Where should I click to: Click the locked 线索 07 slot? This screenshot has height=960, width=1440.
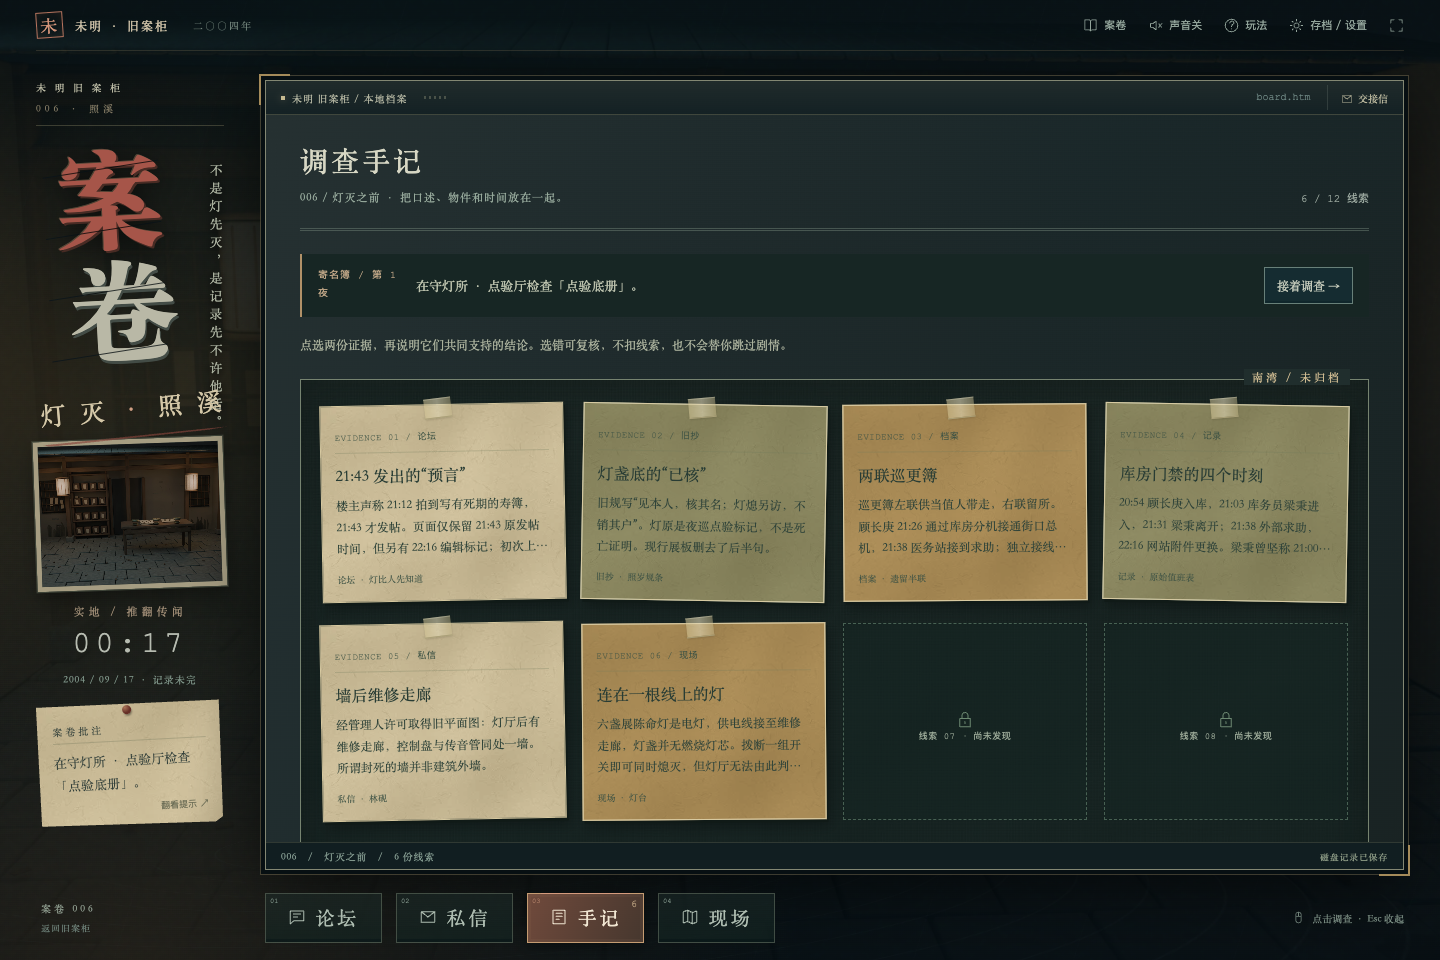pyautogui.click(x=965, y=722)
